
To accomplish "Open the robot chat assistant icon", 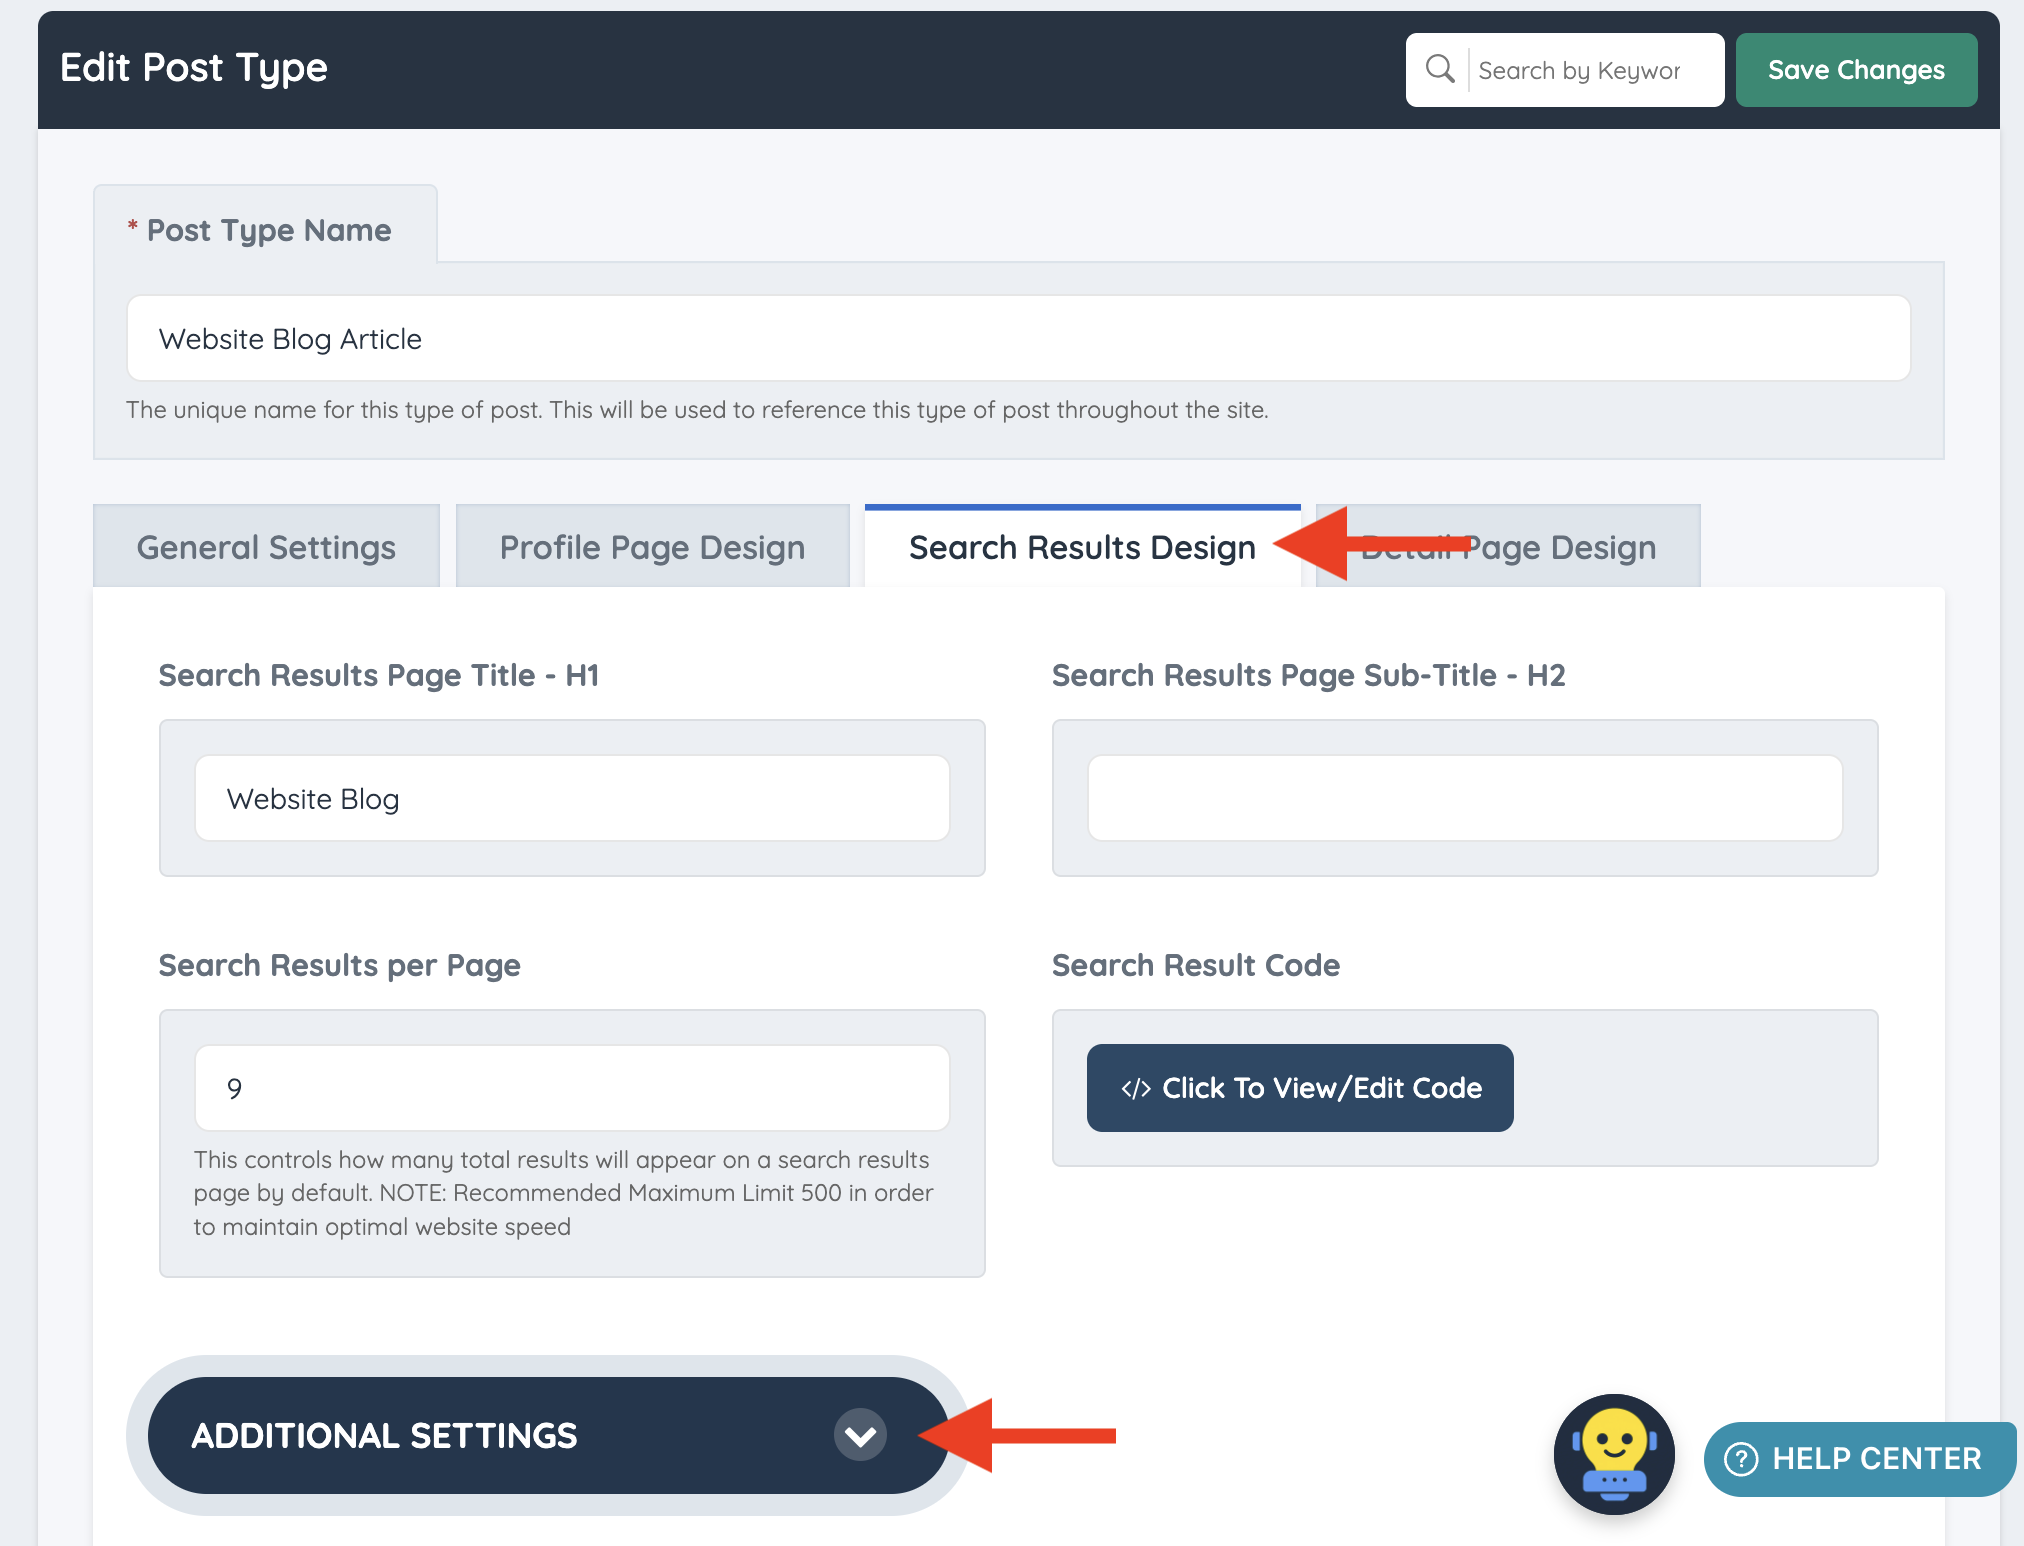I will [1613, 1454].
